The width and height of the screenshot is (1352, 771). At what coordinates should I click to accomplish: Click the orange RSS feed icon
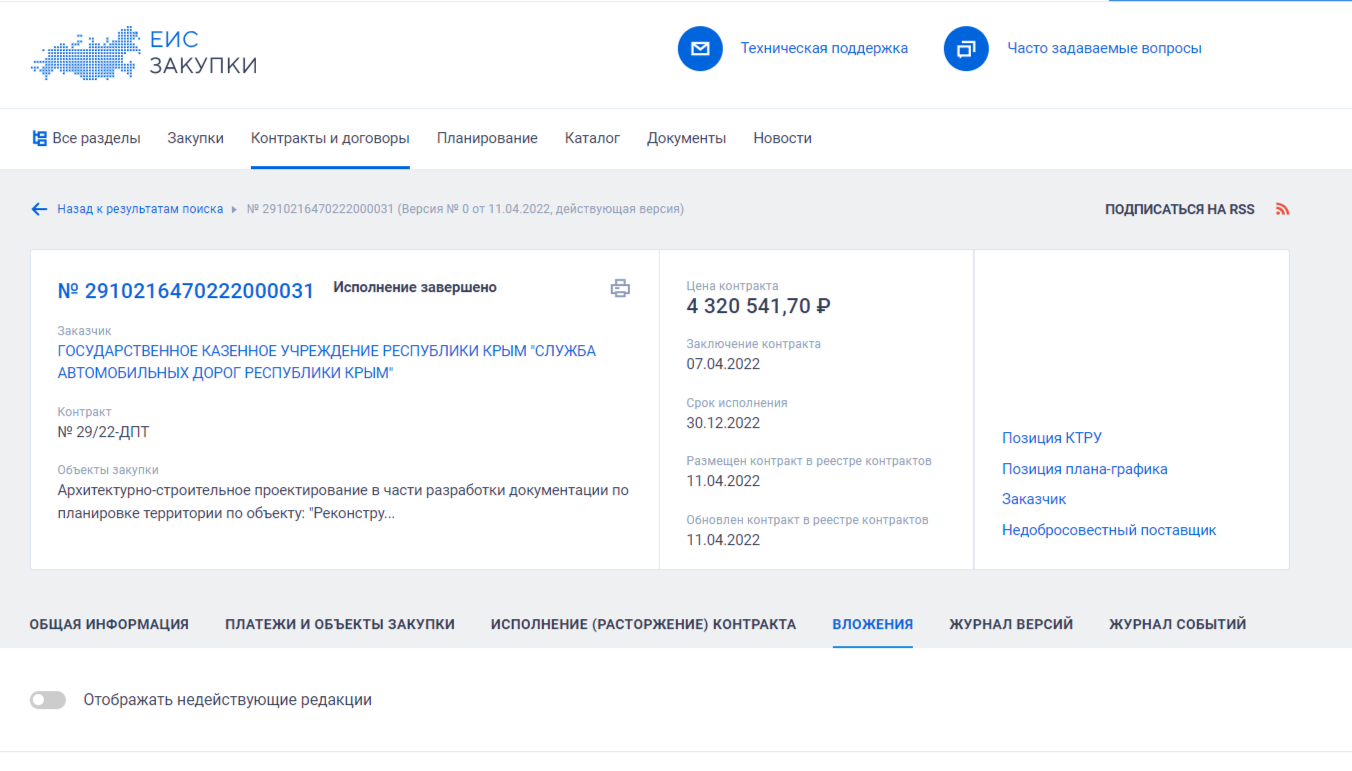pyautogui.click(x=1283, y=210)
